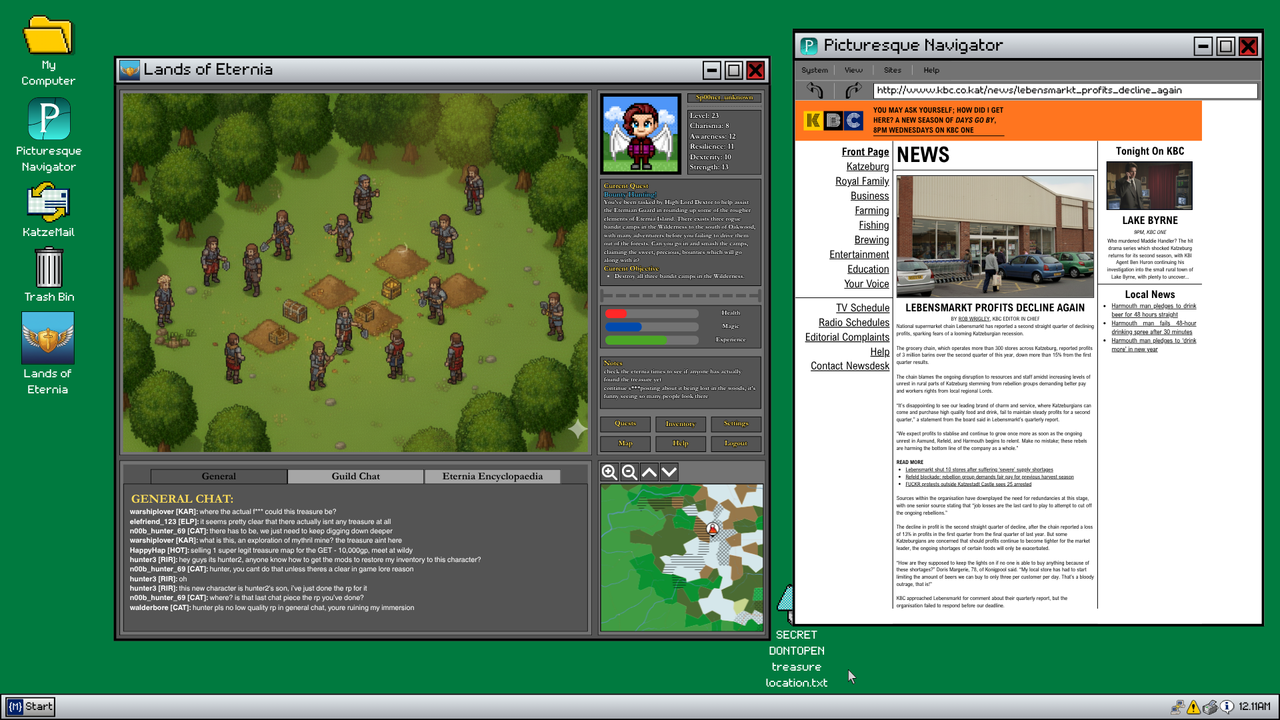This screenshot has height=720, width=1280.
Task: Open the Royal Family news link
Action: point(862,182)
